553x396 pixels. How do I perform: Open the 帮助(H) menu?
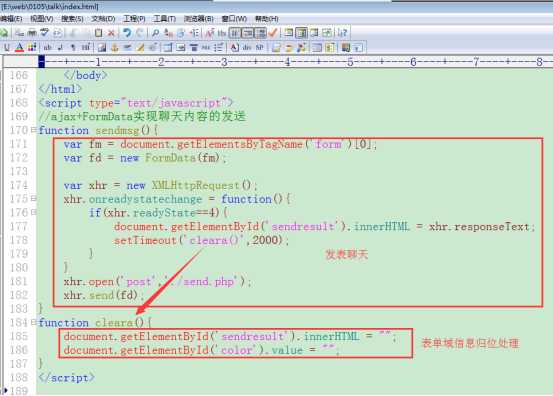coord(267,19)
